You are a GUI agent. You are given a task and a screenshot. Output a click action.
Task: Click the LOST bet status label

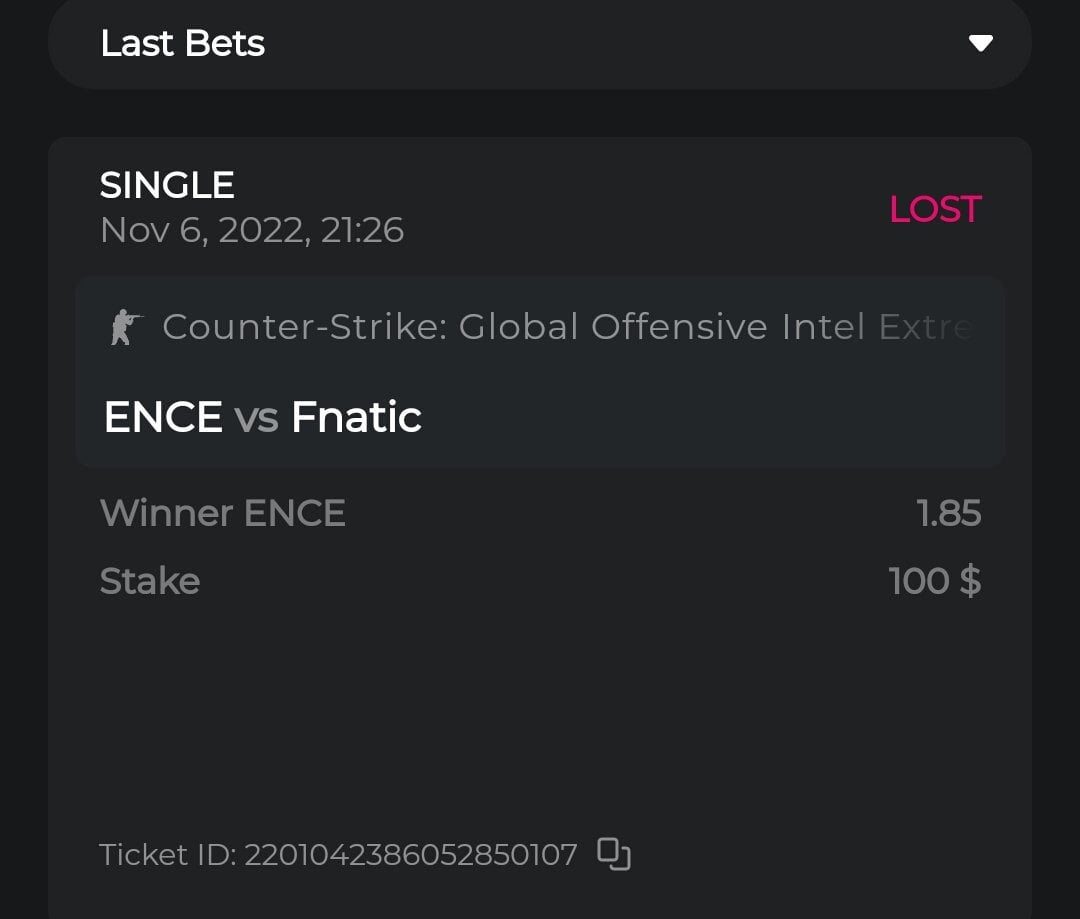click(934, 209)
